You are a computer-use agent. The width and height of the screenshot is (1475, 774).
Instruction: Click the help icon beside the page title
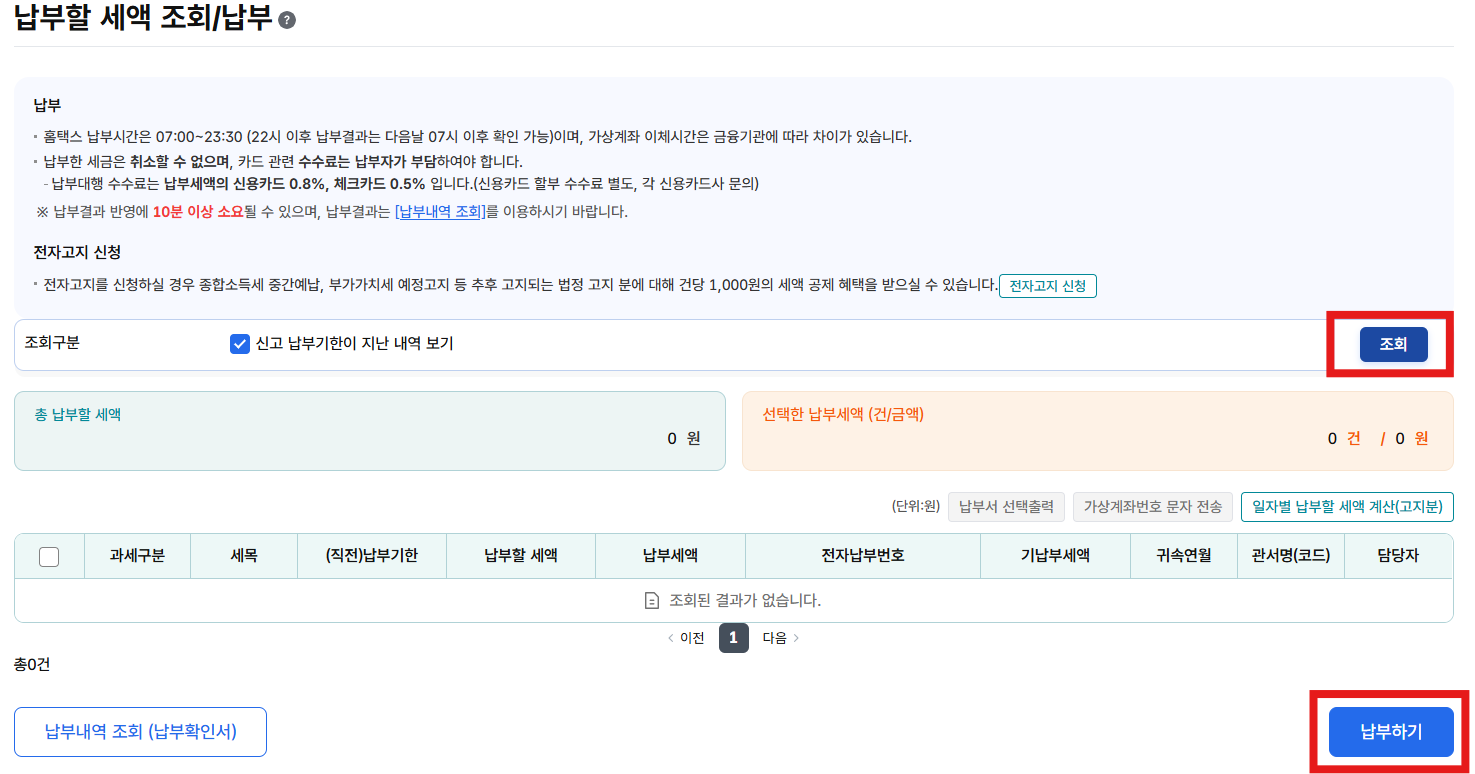tap(287, 20)
